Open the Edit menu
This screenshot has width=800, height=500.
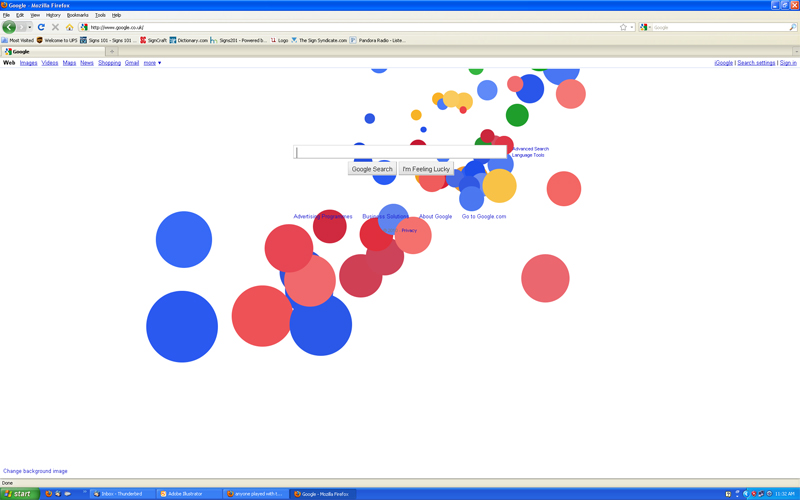click(20, 15)
